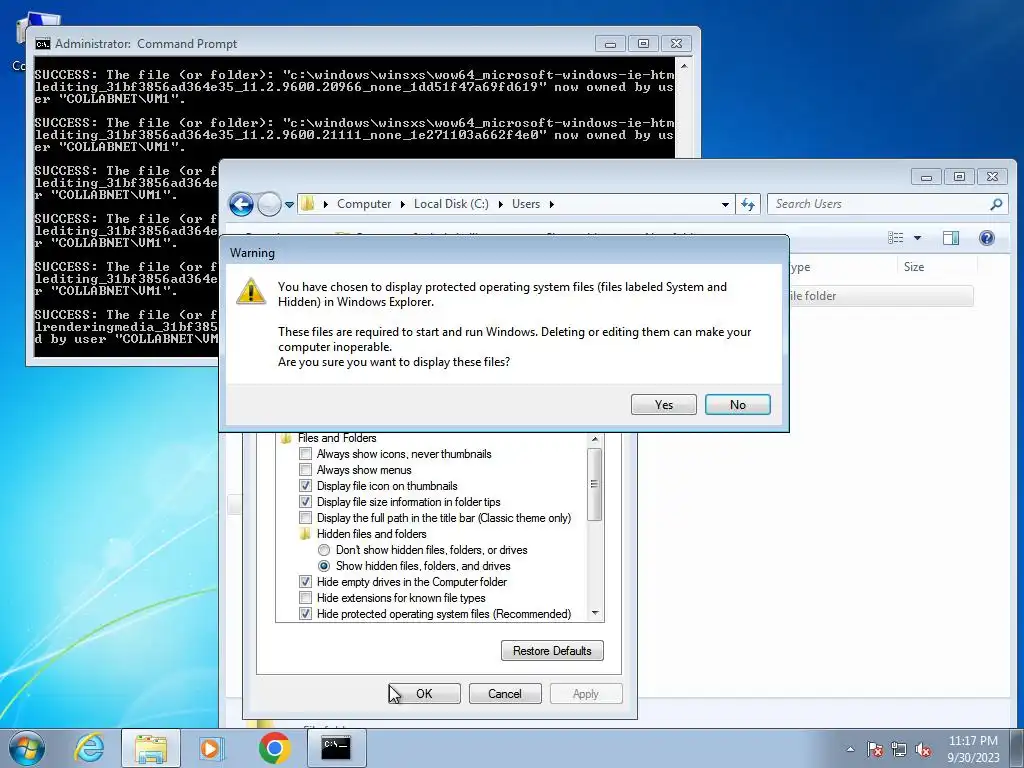Open the Windows Start button
Image resolution: width=1024 pixels, height=768 pixels.
click(26, 748)
